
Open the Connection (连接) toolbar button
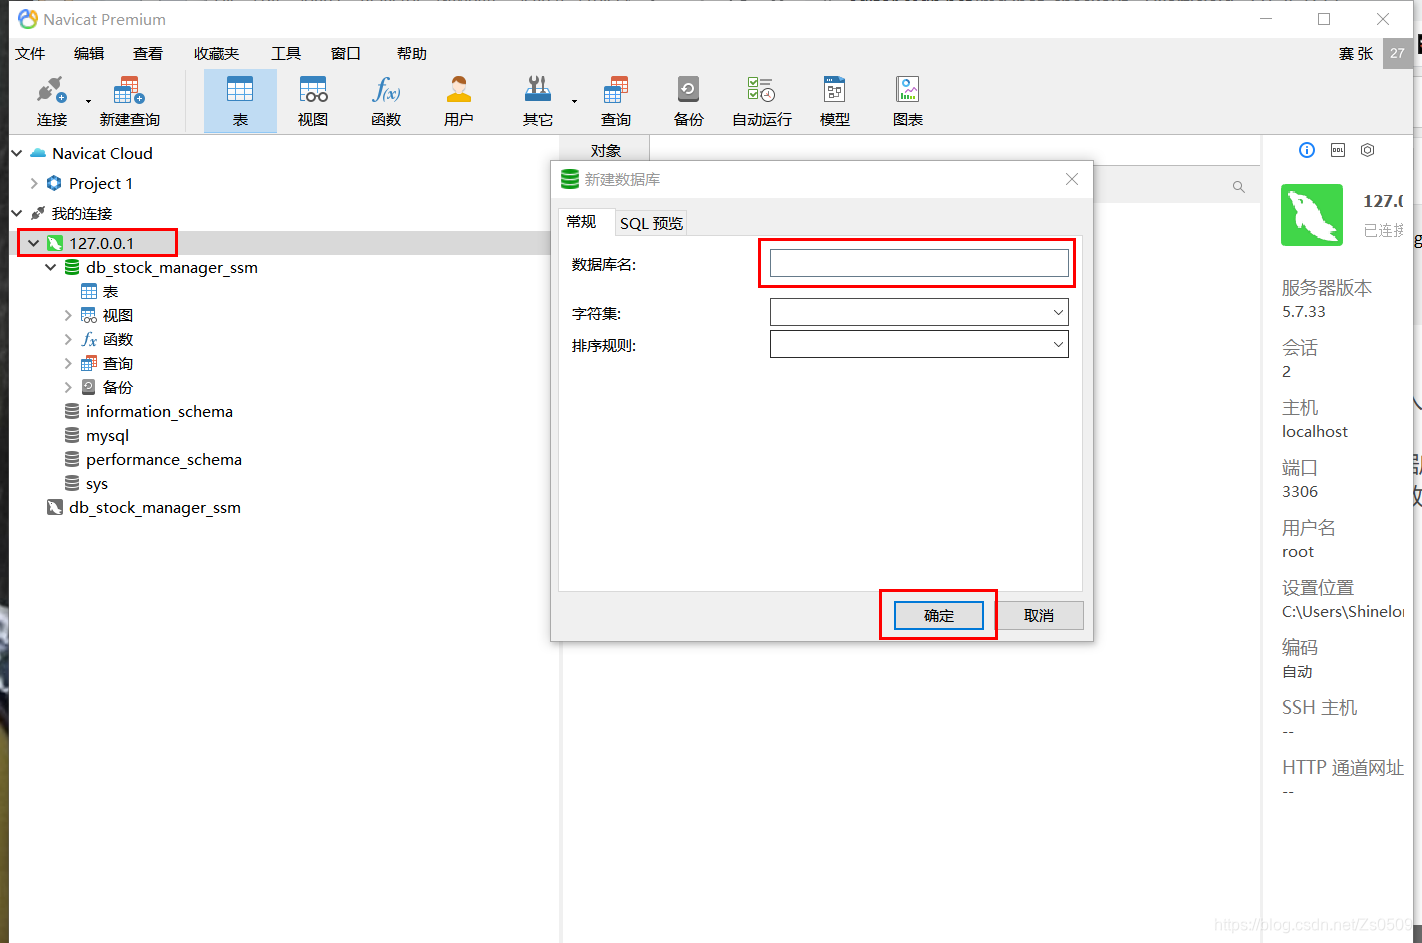52,101
